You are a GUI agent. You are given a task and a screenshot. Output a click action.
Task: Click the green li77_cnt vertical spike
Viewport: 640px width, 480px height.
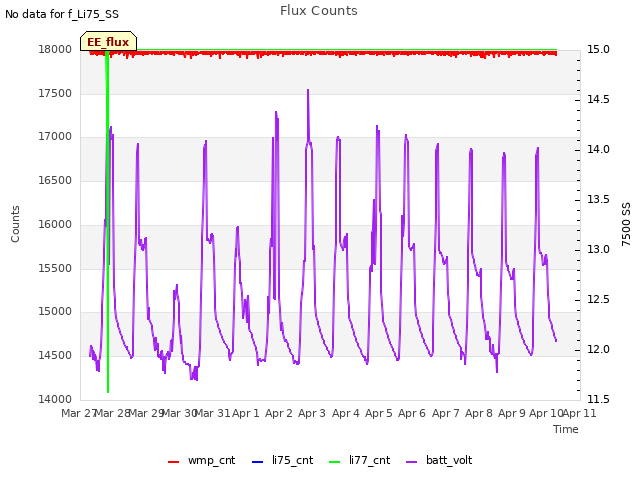point(108,220)
